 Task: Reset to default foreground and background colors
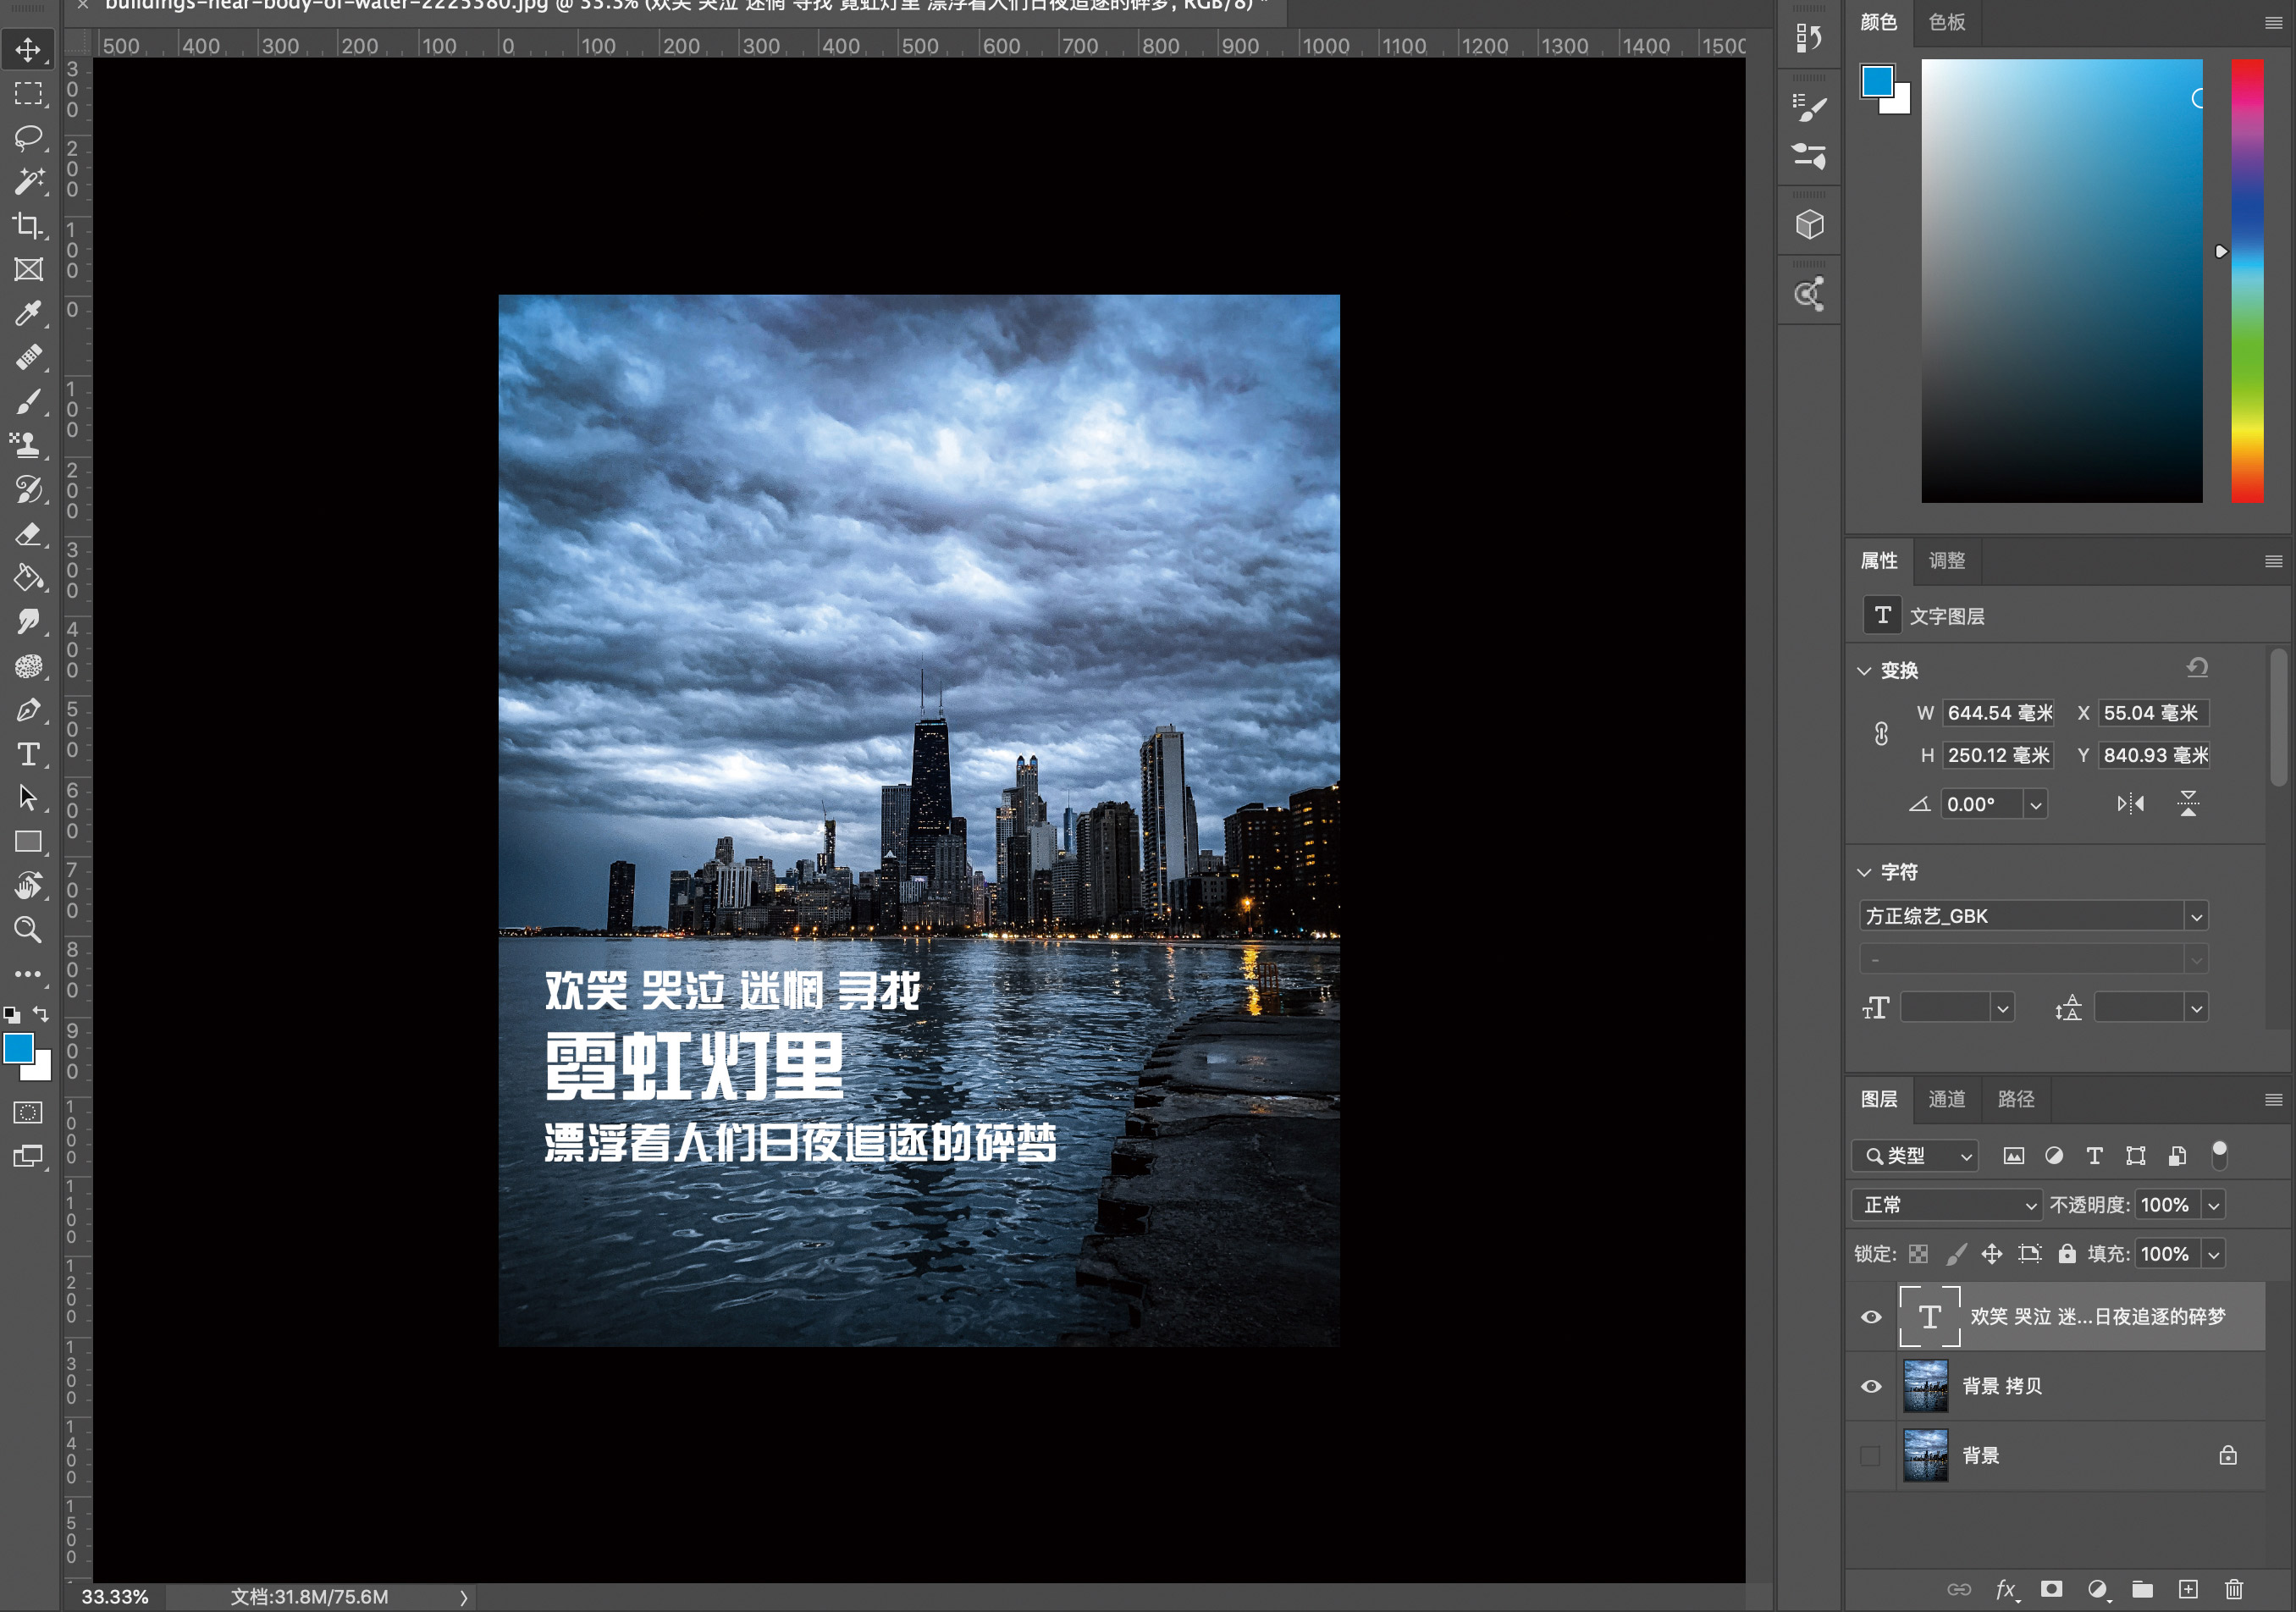[x=12, y=1014]
